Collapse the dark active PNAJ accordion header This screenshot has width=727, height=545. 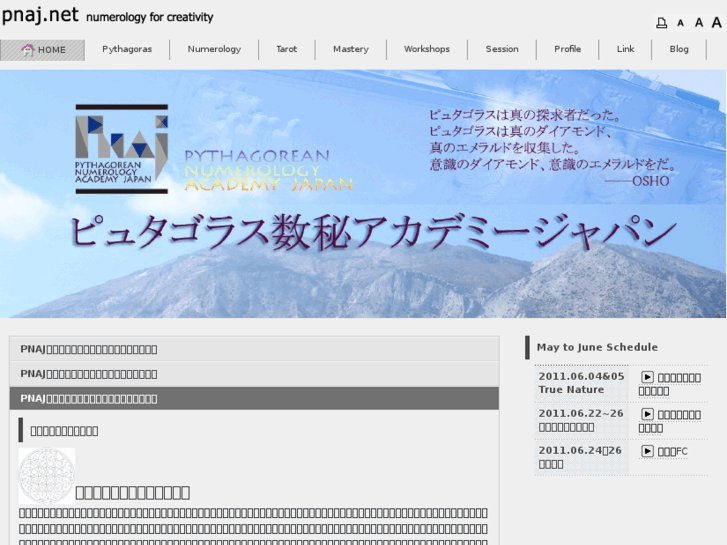coord(254,398)
